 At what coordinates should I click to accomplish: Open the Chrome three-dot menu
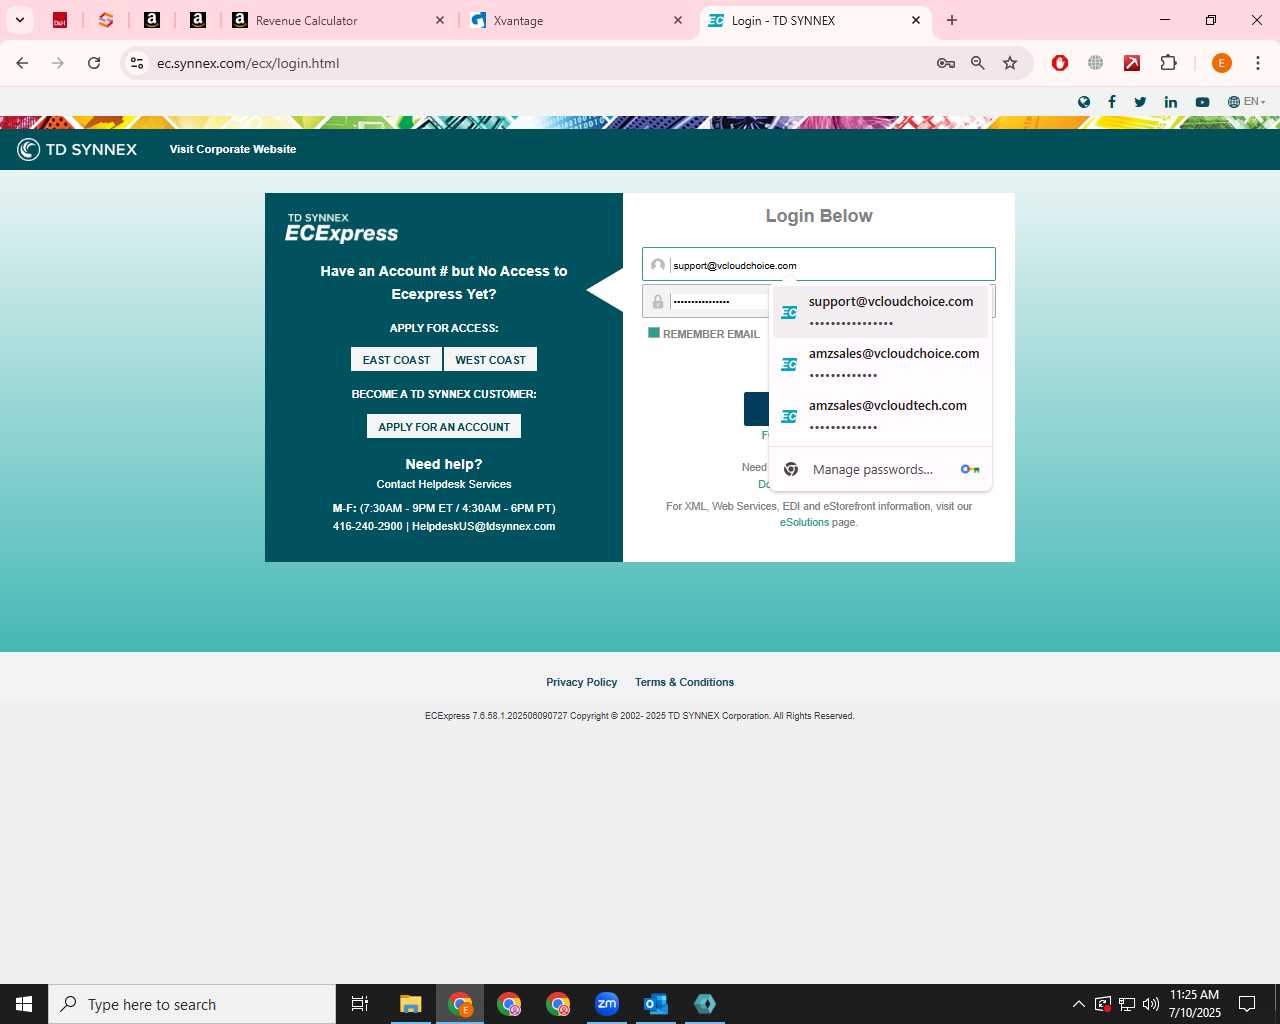point(1258,63)
